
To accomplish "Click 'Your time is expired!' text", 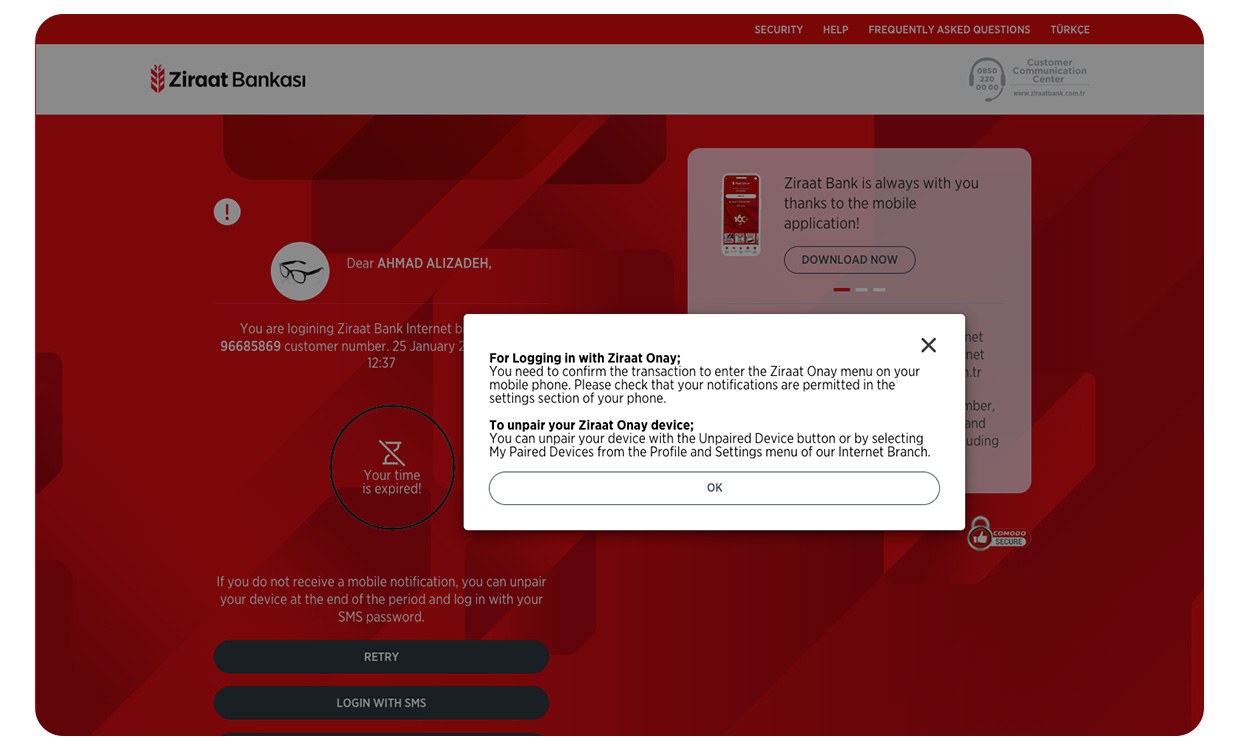I will [x=392, y=482].
